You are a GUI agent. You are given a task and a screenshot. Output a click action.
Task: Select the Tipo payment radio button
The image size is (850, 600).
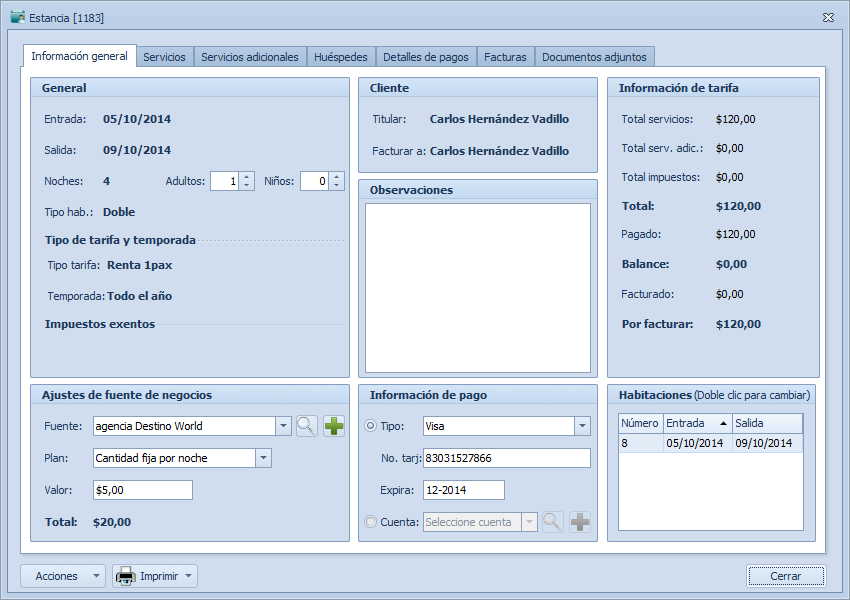[x=371, y=426]
